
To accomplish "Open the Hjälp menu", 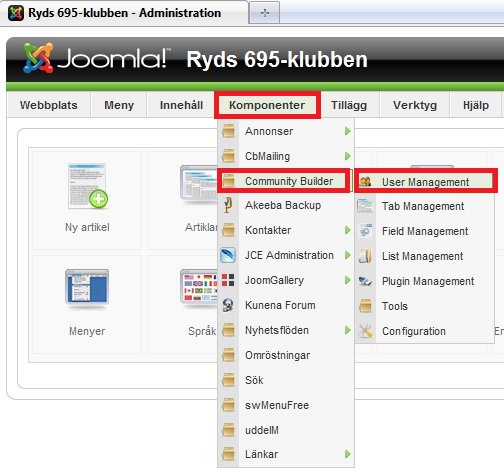I will coord(476,105).
